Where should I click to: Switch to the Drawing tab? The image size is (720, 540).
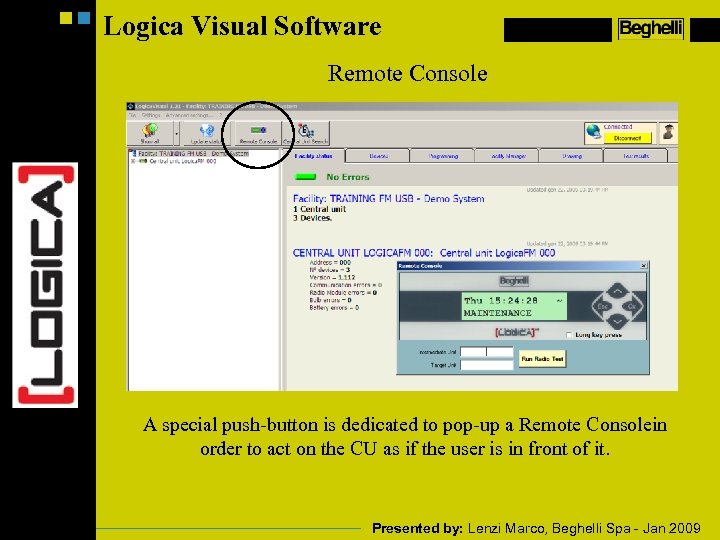[572, 156]
